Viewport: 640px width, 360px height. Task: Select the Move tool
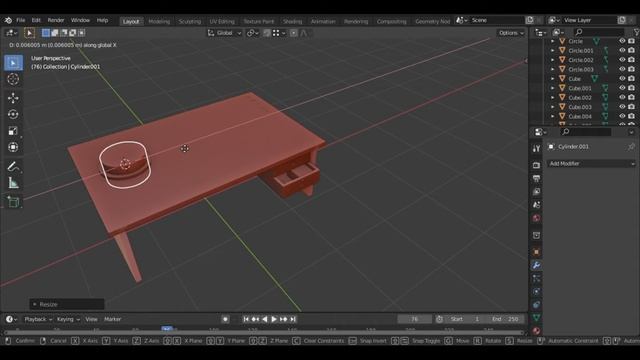[13, 98]
